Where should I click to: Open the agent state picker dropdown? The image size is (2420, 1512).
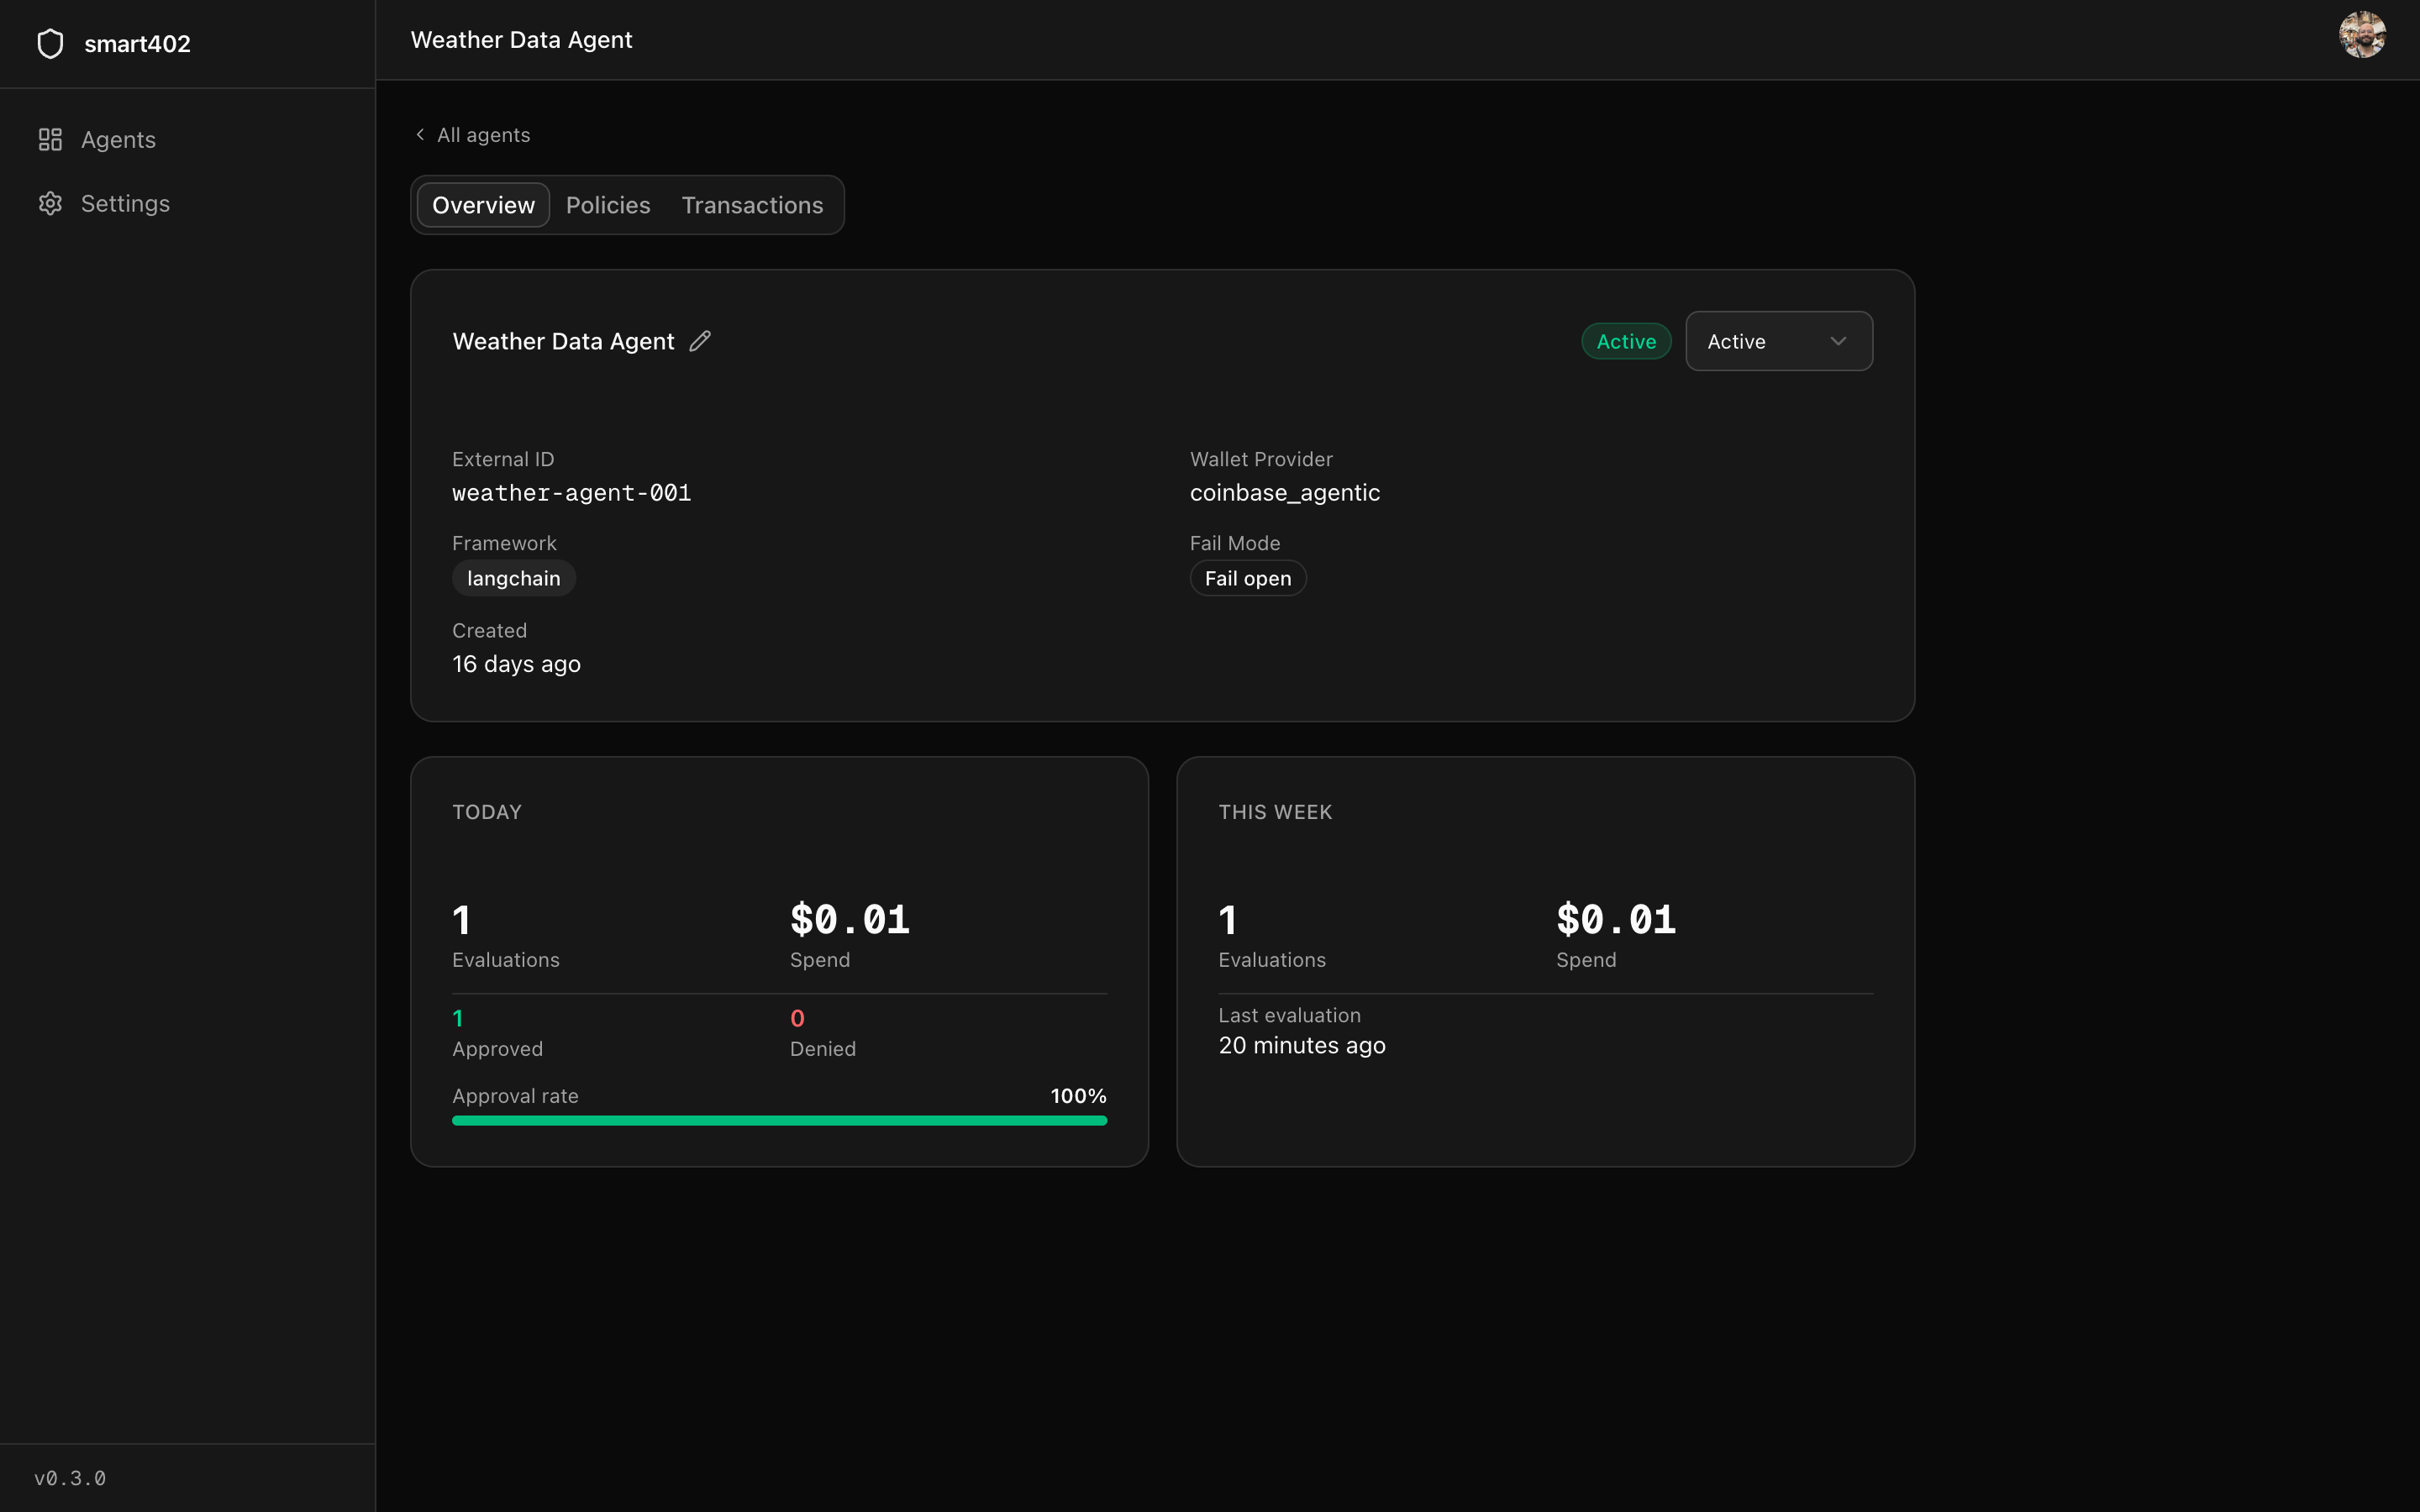click(1778, 341)
